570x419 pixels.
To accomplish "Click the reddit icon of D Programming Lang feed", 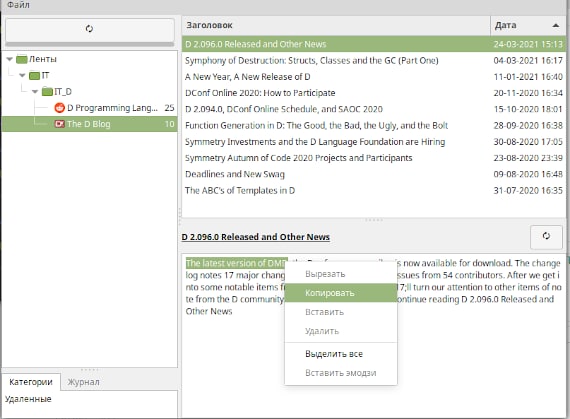I will click(59, 108).
